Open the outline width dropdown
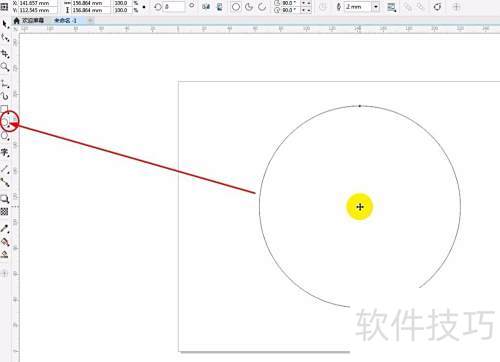 click(x=376, y=7)
